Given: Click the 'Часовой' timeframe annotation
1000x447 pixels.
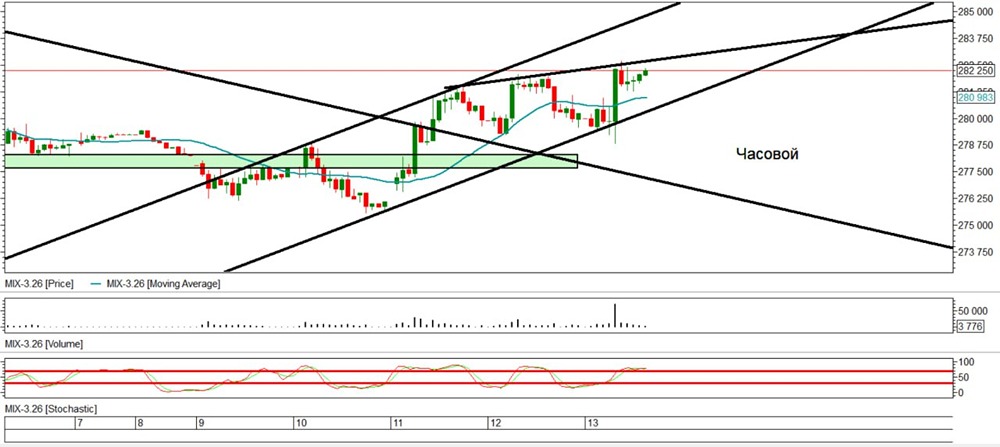Looking at the screenshot, I should (x=767, y=154).
